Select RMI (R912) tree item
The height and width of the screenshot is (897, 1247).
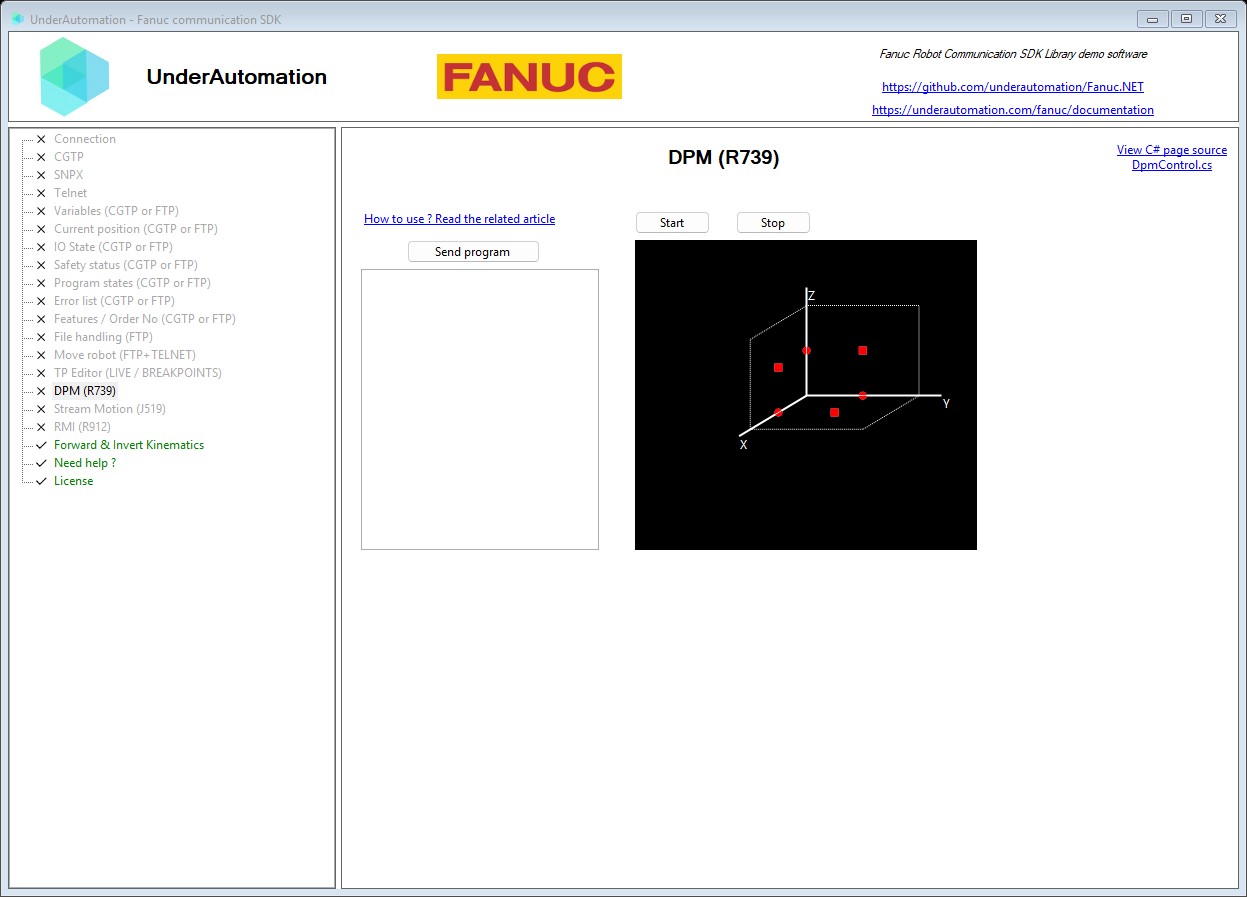(82, 427)
